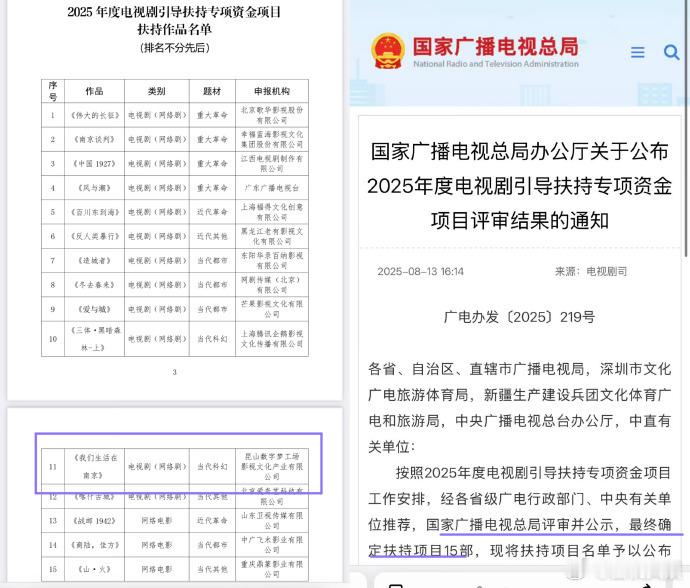Click the 当代科幻 theme in row 11
The image size is (690, 588).
click(212, 467)
